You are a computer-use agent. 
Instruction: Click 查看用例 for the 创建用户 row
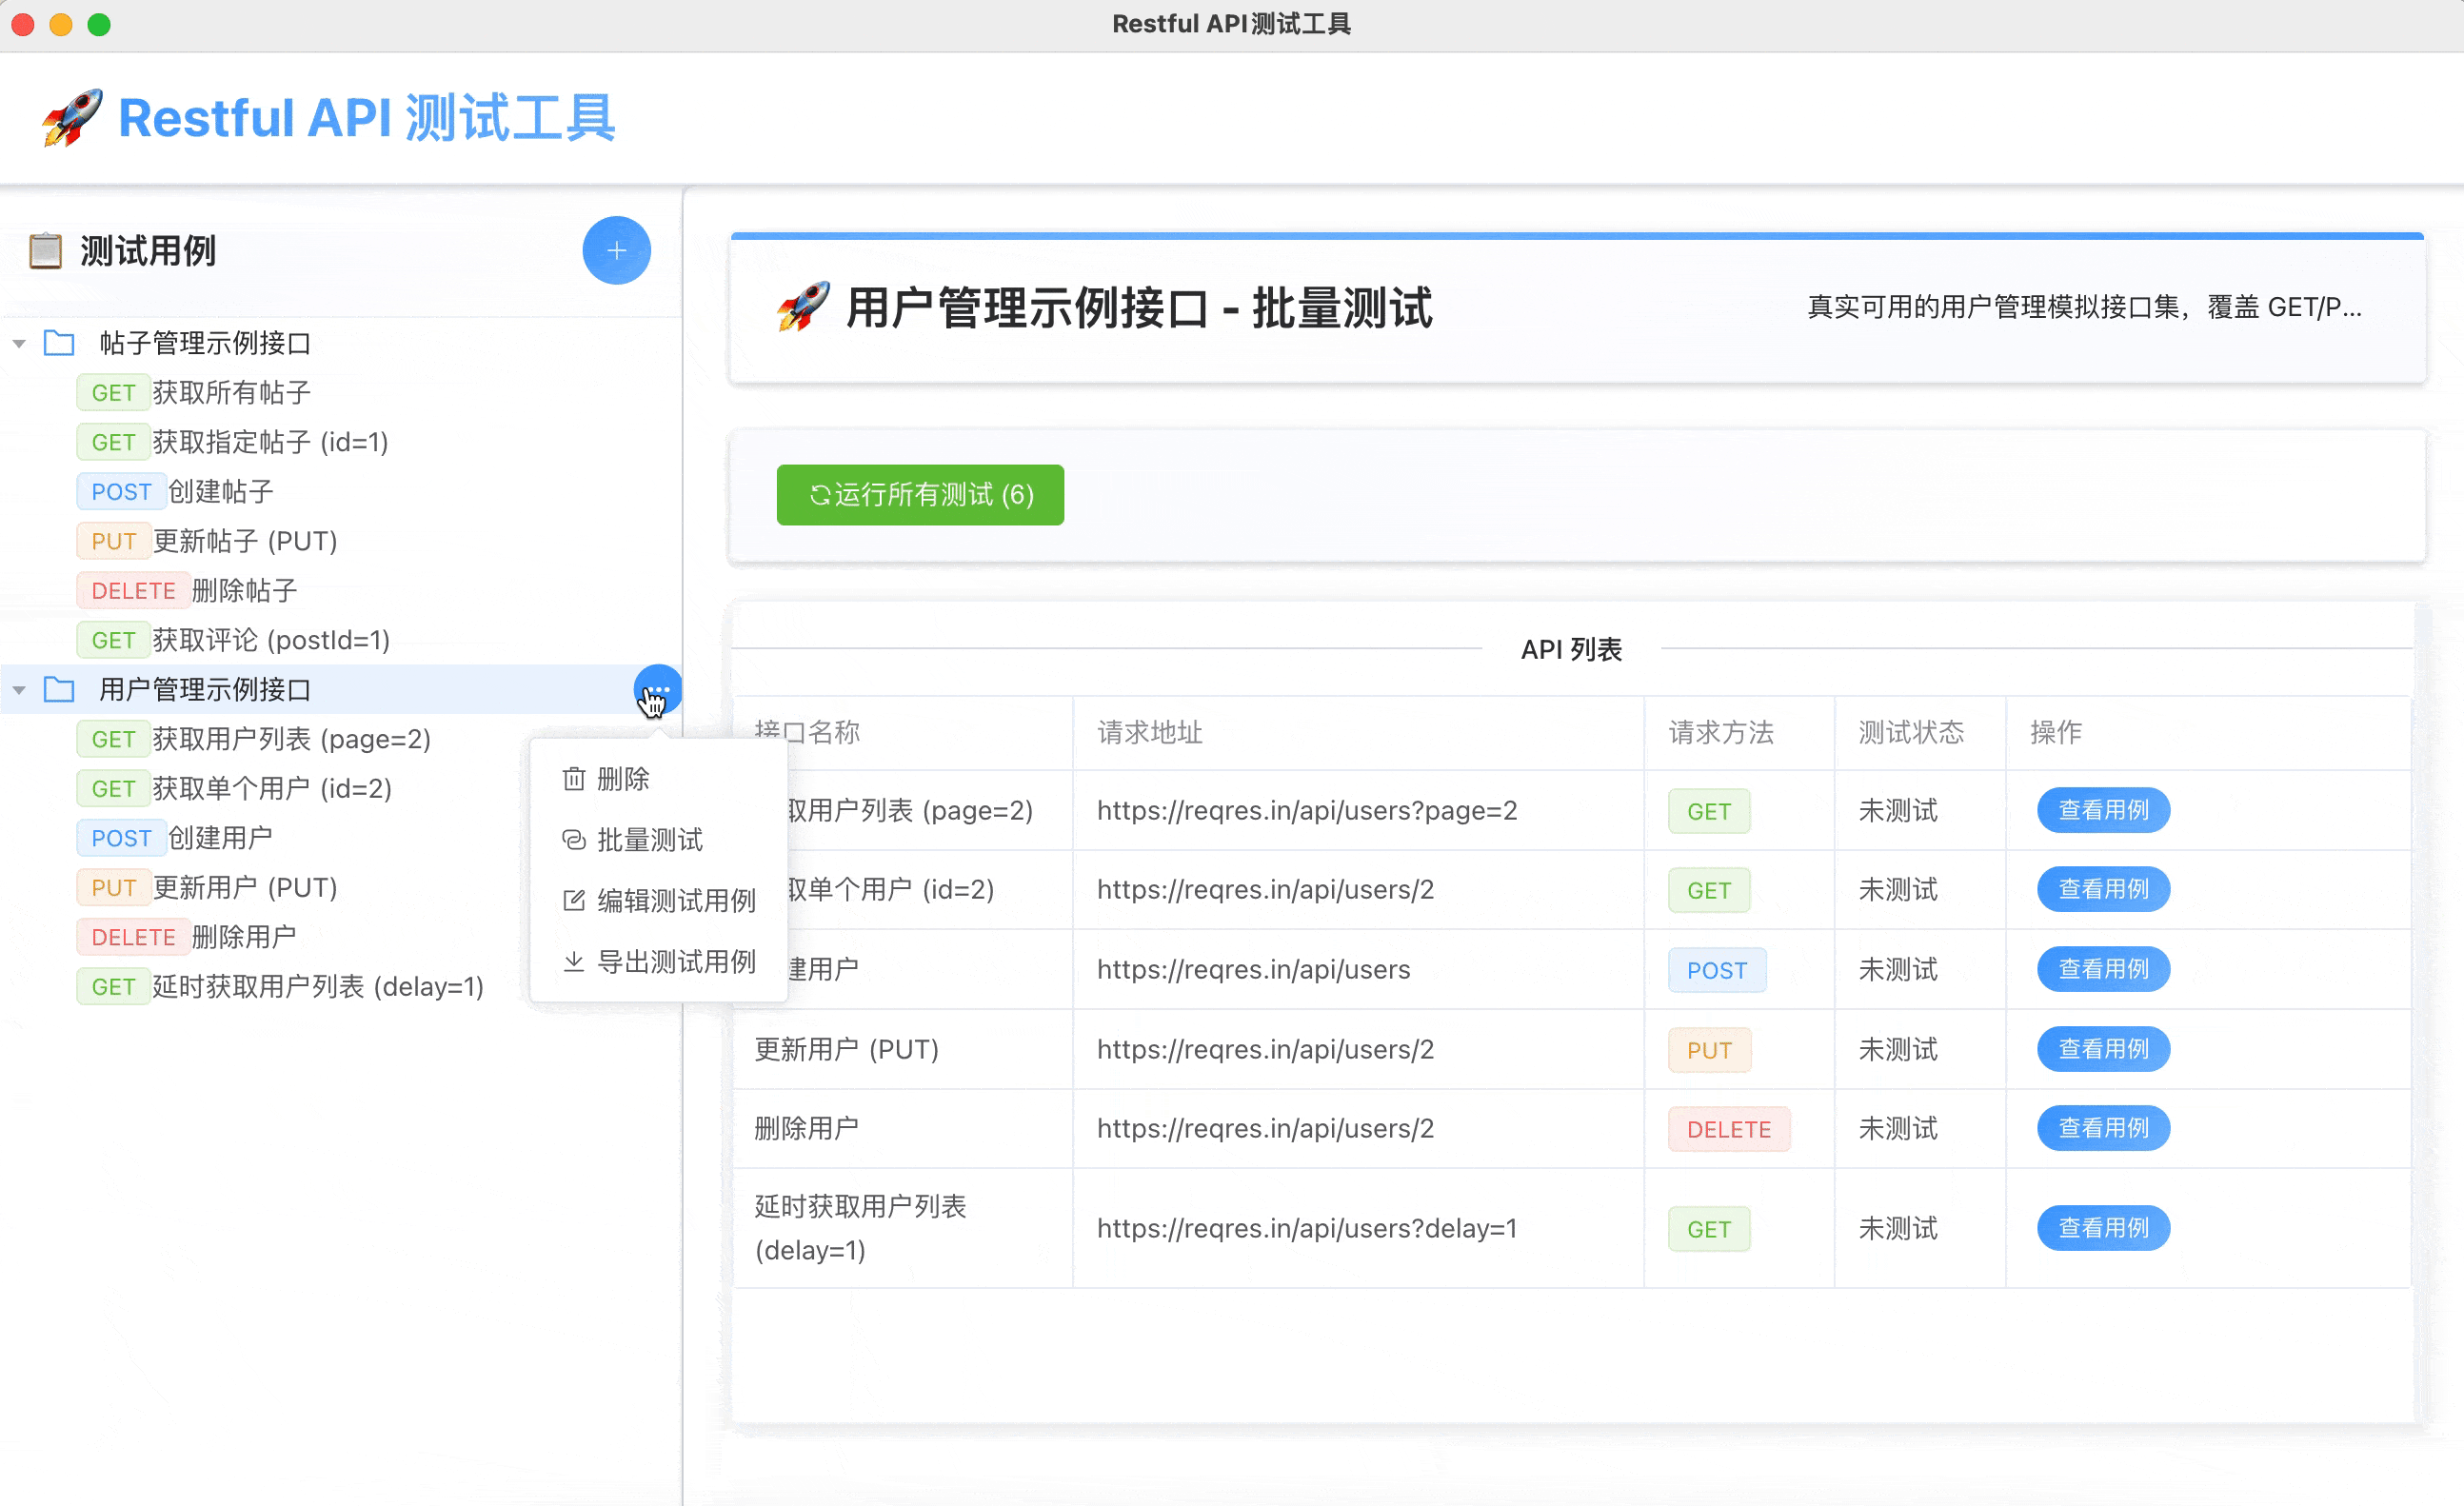2102,968
